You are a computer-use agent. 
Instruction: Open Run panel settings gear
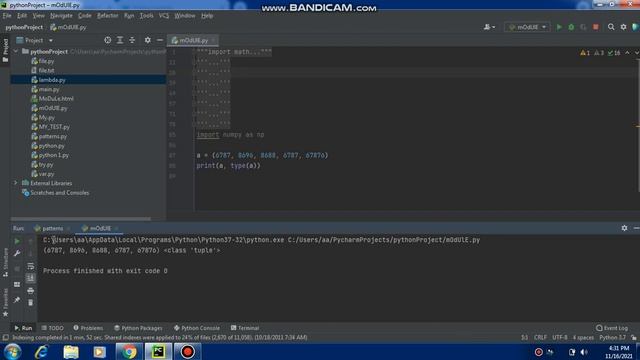point(624,228)
